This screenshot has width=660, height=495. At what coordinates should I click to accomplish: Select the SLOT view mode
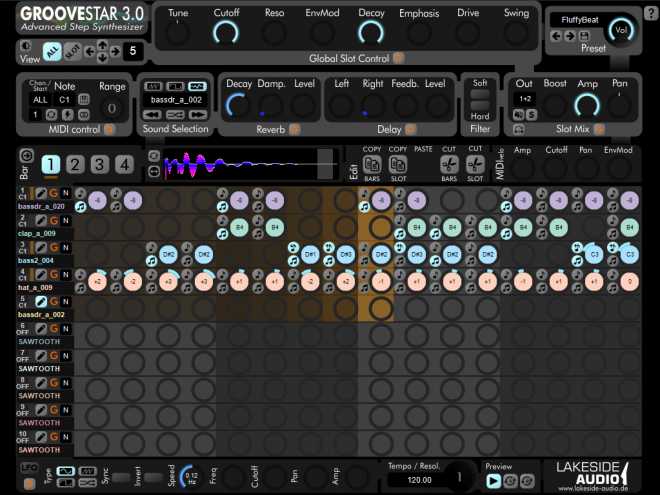click(x=72, y=52)
